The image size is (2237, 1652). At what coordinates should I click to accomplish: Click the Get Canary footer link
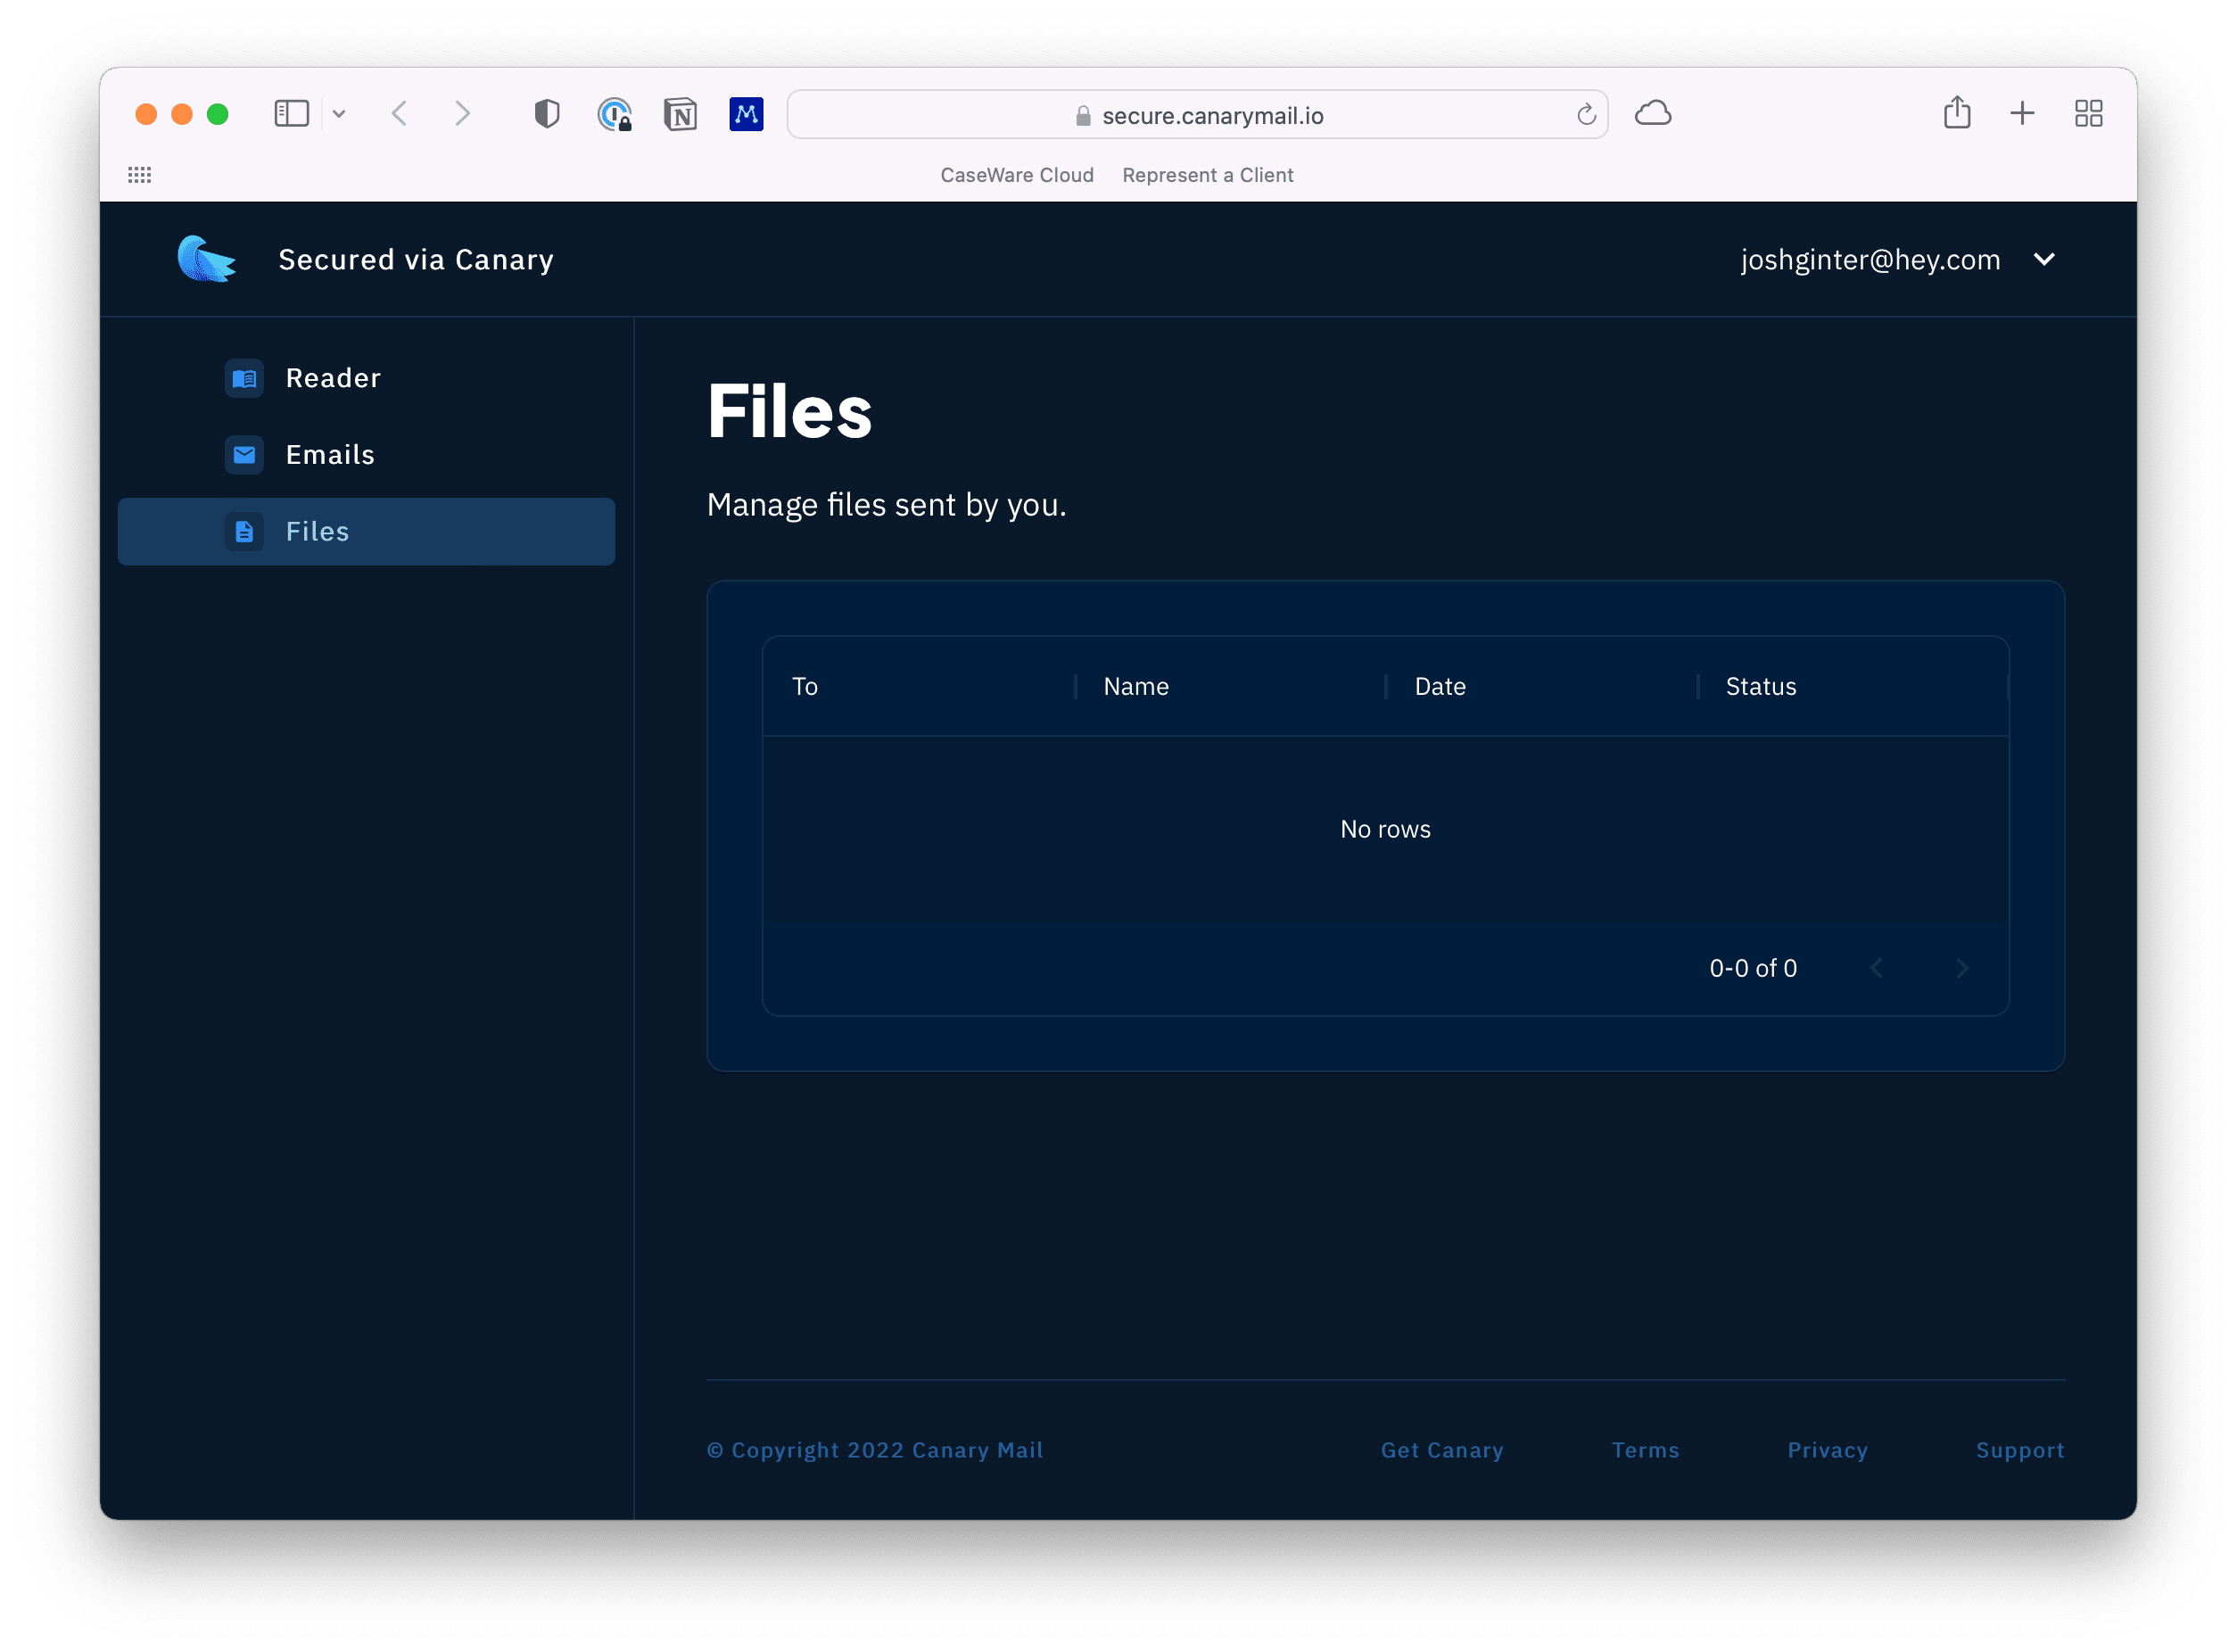tap(1443, 1449)
